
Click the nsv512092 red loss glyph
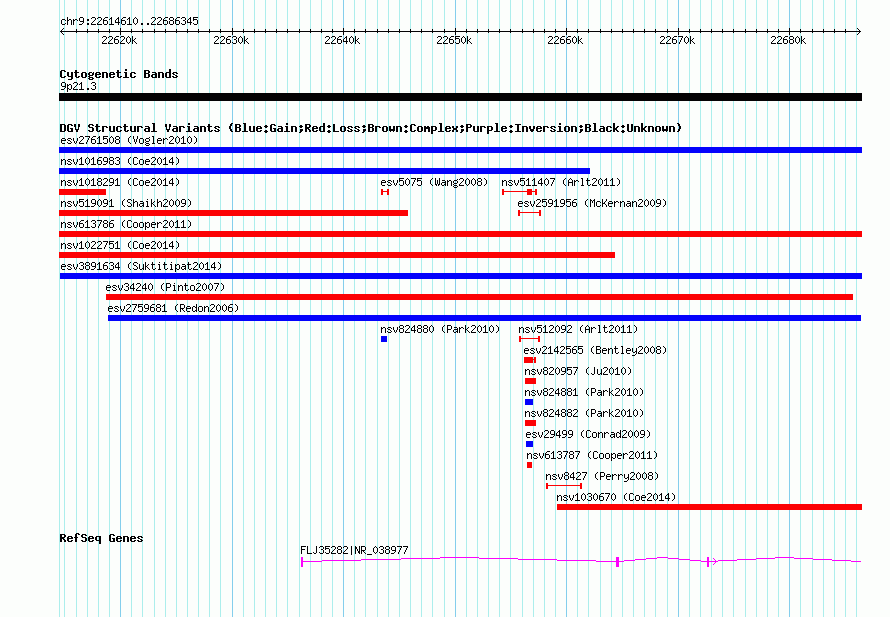pyautogui.click(x=530, y=339)
